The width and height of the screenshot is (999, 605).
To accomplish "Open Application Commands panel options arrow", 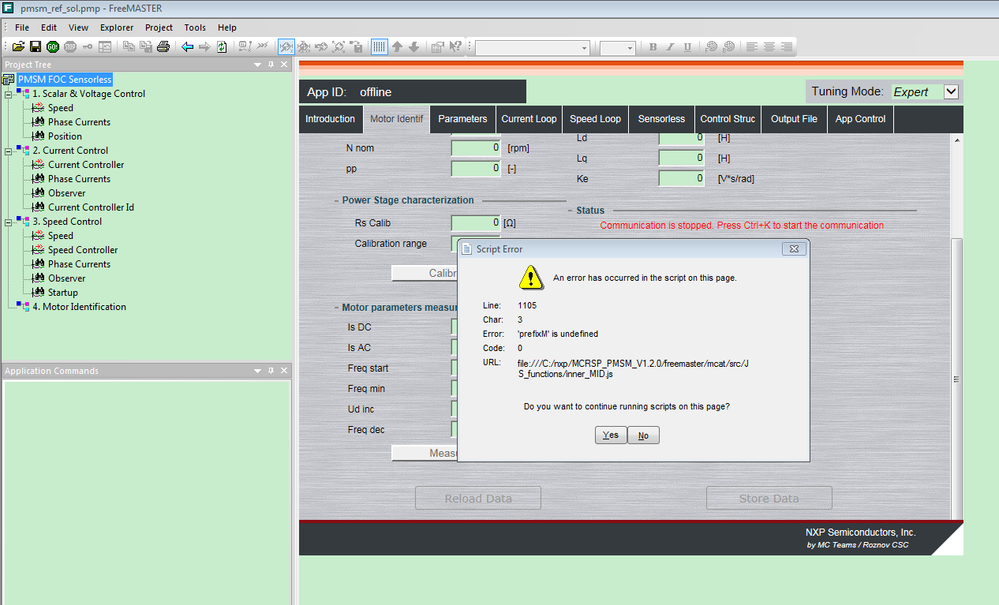I will click(x=257, y=371).
